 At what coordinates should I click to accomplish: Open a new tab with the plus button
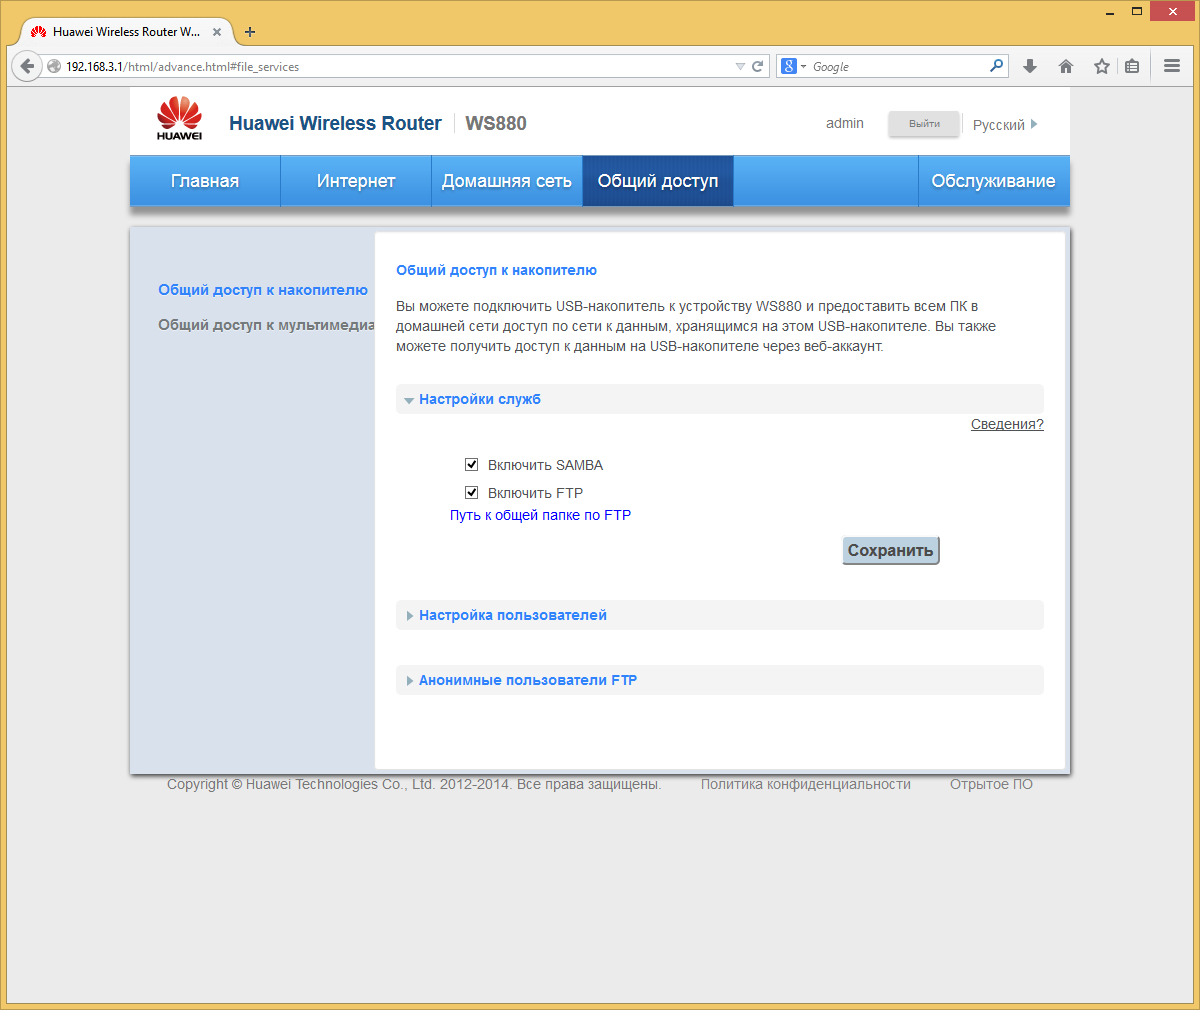tap(250, 32)
